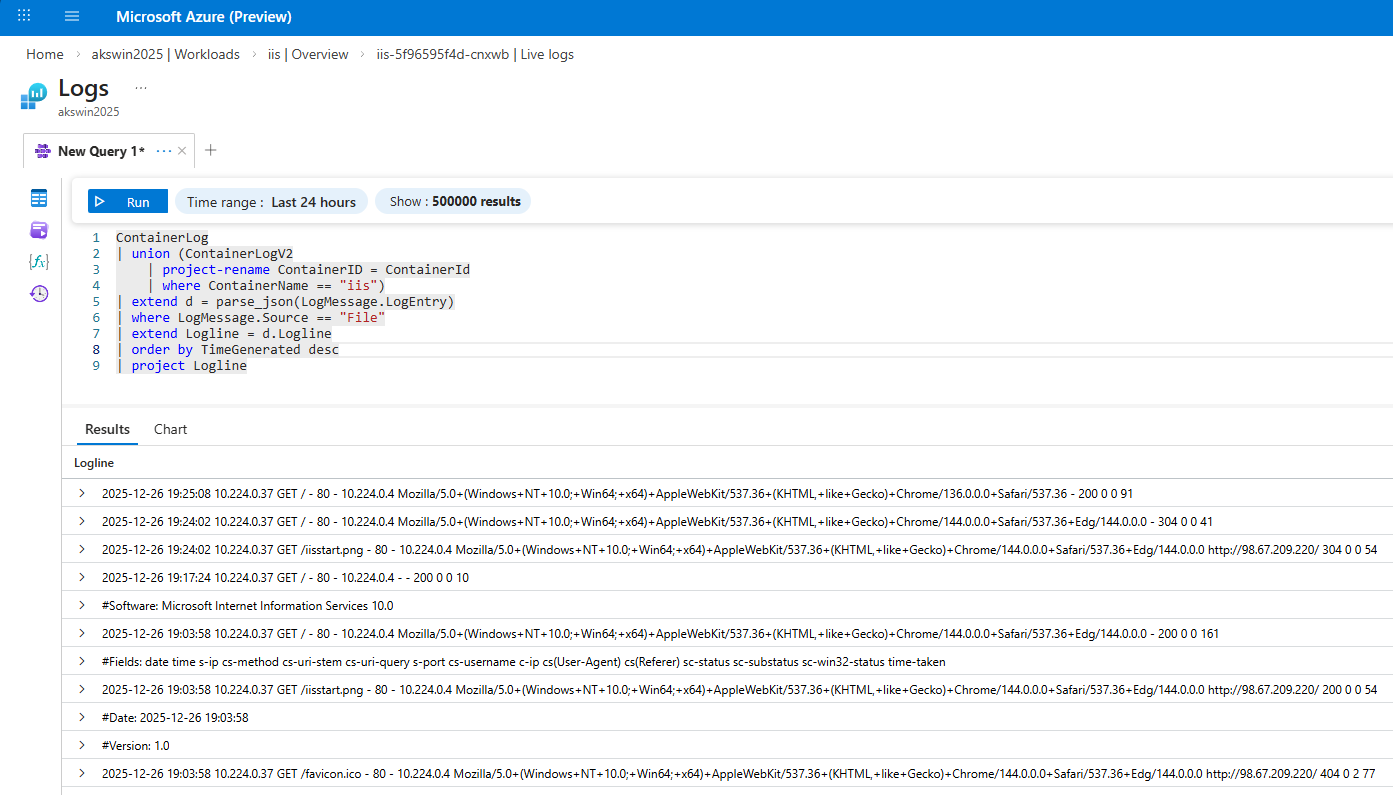This screenshot has height=795, width=1393.
Task: Open query history via the clock icon
Action: (x=38, y=293)
